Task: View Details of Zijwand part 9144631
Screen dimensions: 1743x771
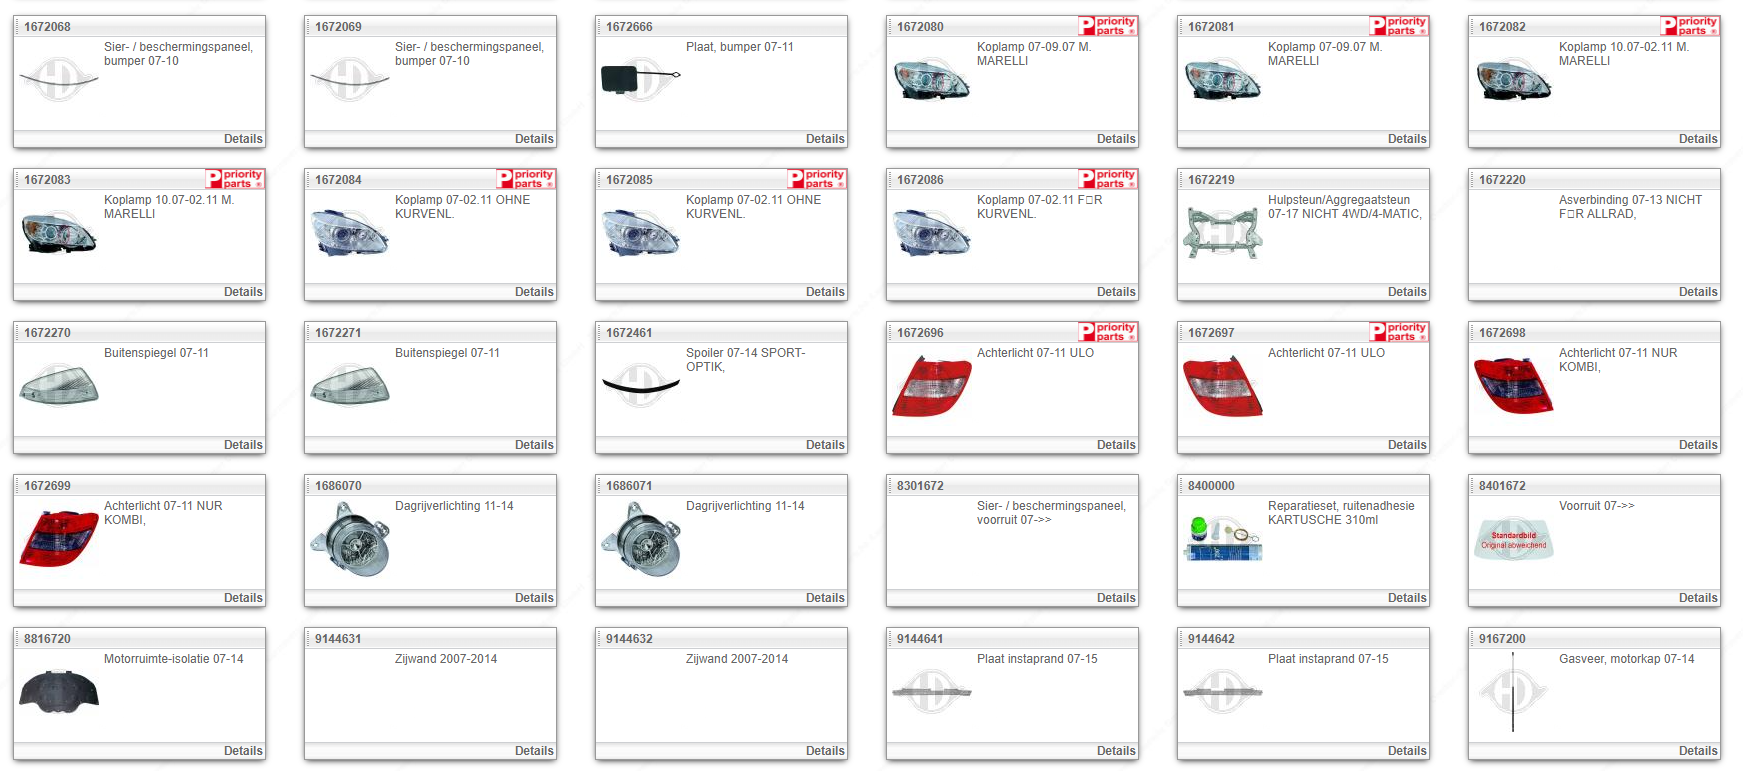Action: point(534,751)
